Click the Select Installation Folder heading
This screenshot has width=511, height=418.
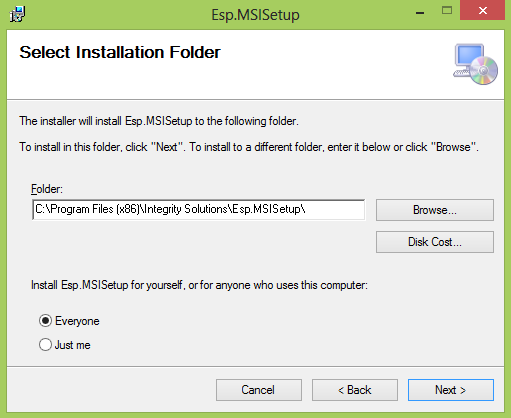click(x=120, y=52)
